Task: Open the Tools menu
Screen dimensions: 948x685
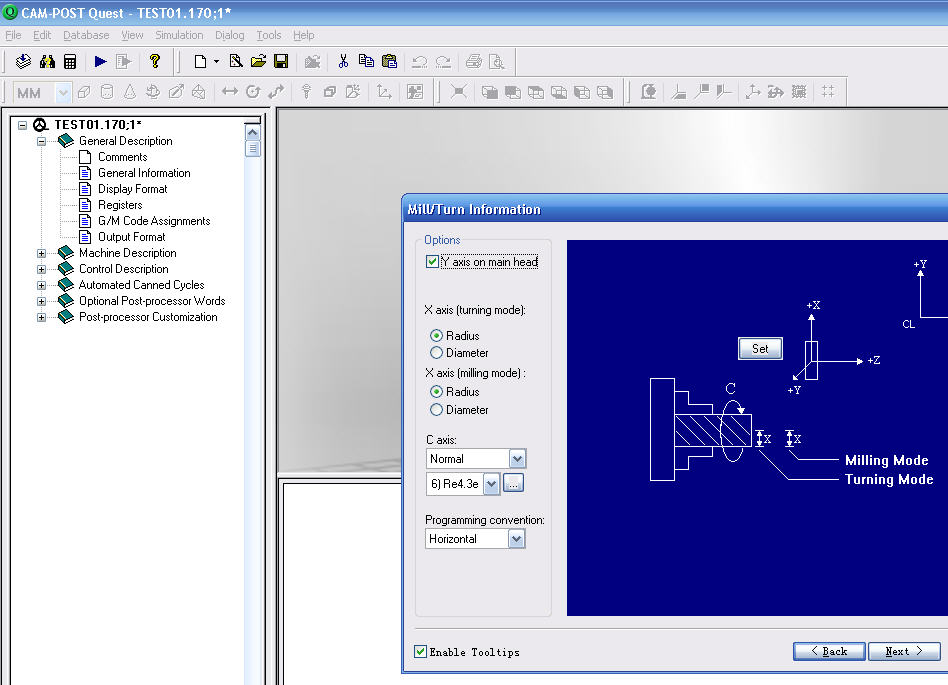Action: pos(269,35)
